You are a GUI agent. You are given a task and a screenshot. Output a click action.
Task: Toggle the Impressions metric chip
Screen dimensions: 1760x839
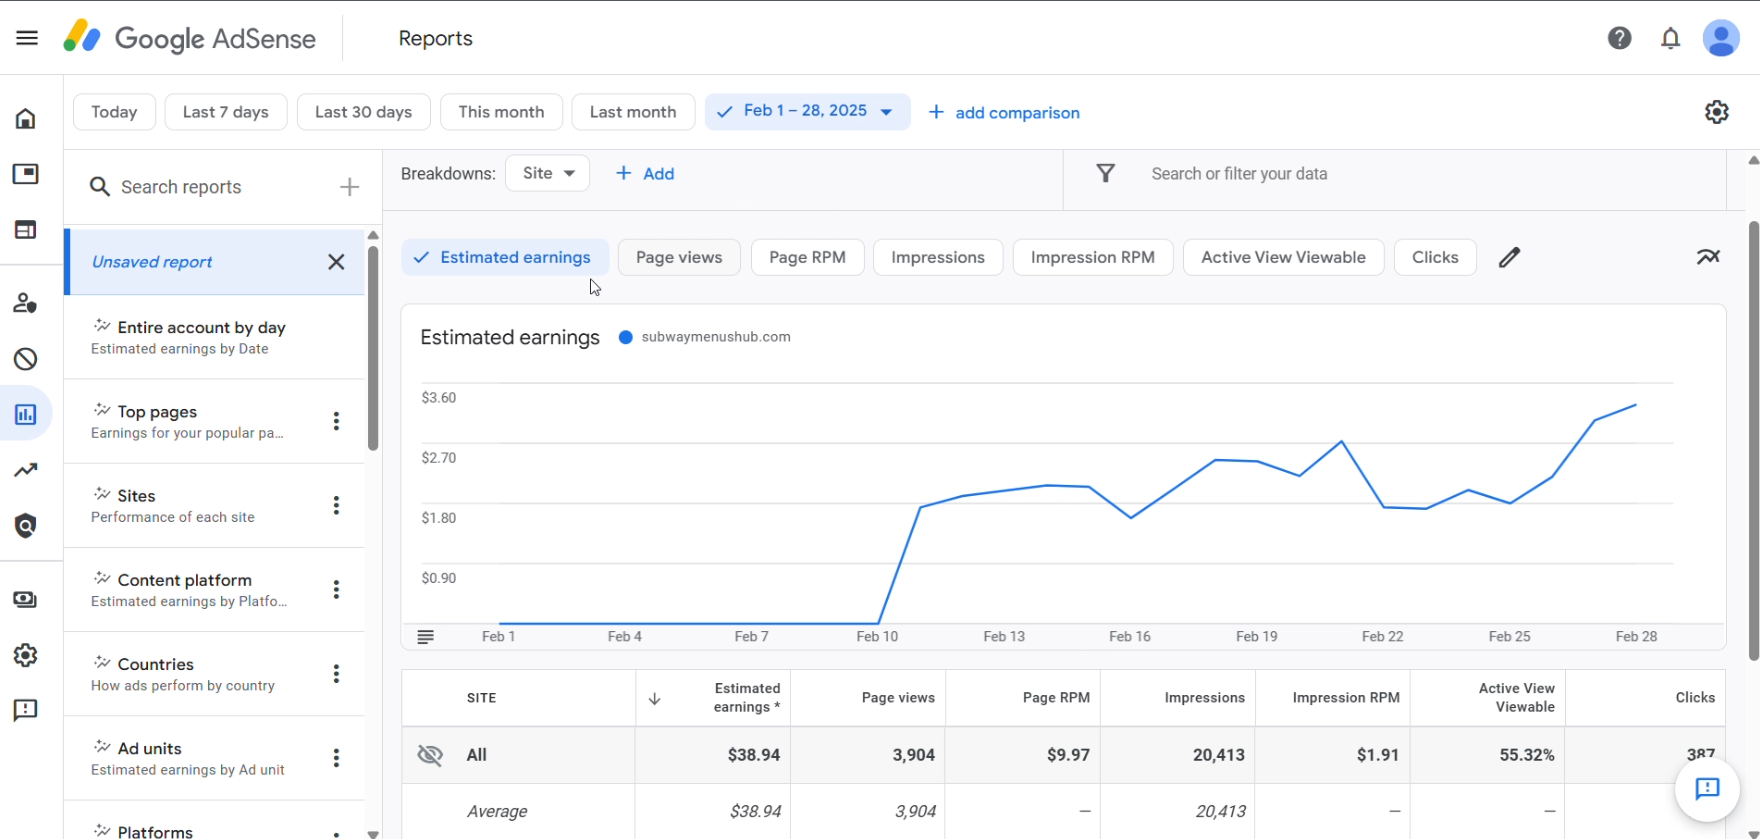(938, 258)
